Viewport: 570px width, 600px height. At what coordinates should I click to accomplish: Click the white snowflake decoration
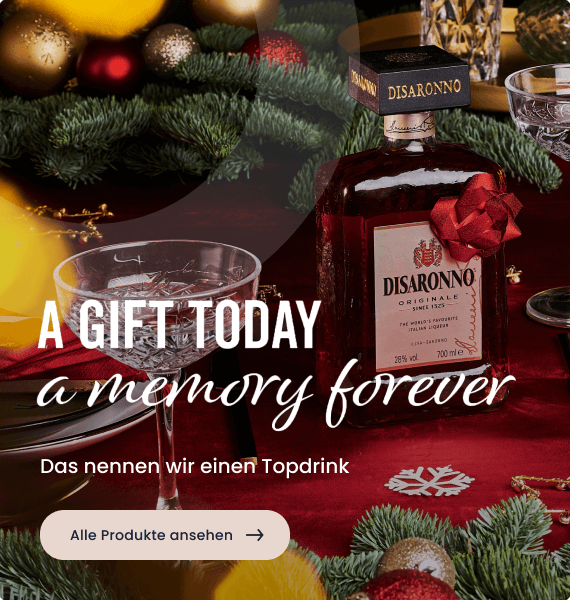430,480
